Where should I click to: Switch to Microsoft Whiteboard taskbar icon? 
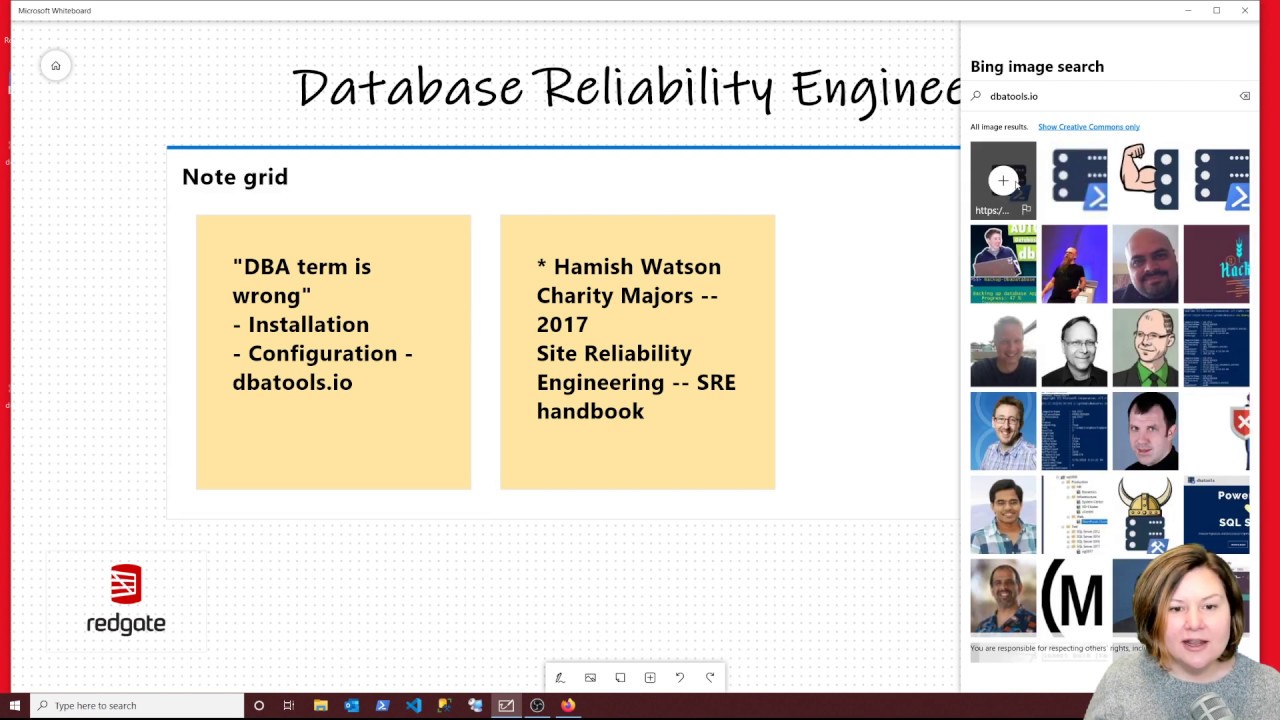coord(506,705)
